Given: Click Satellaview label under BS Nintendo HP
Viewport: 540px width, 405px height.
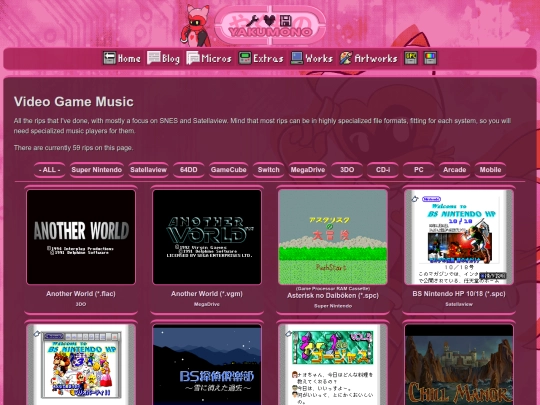Looking at the screenshot, I should [x=459, y=304].
